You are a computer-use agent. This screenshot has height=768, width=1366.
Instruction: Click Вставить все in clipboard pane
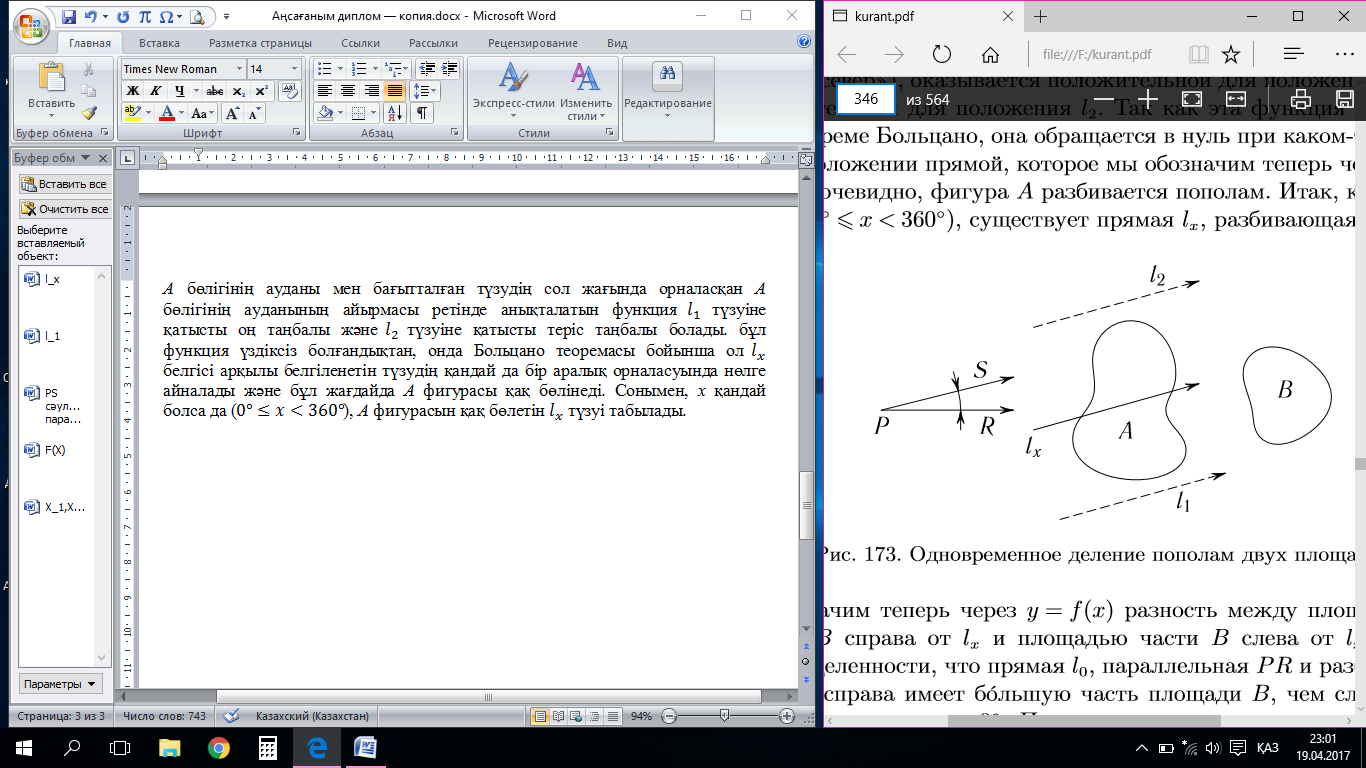65,184
